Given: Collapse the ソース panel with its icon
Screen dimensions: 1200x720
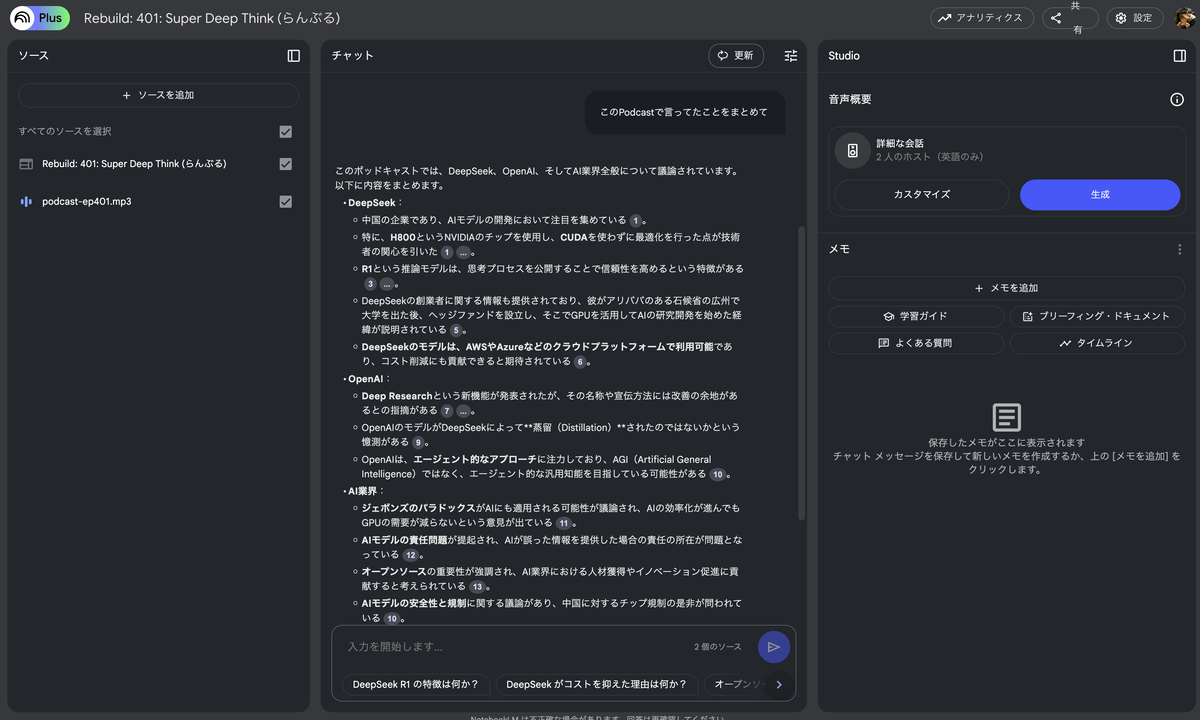Looking at the screenshot, I should [x=293, y=56].
